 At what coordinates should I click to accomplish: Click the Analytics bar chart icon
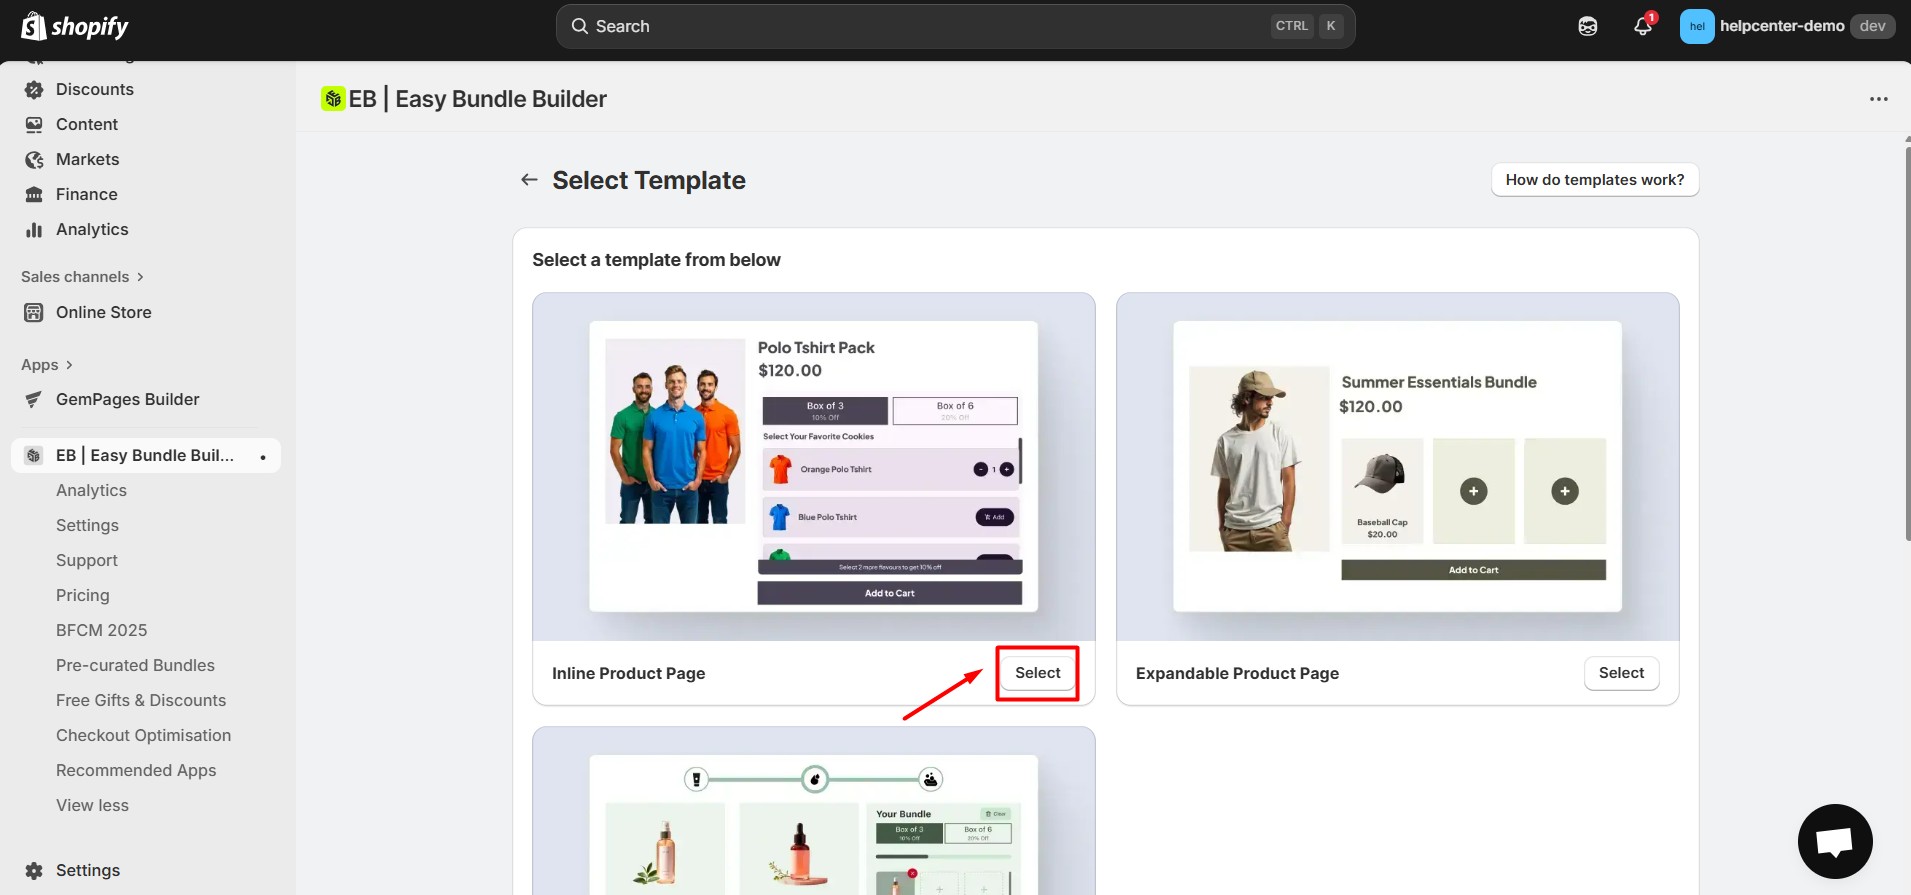click(34, 230)
